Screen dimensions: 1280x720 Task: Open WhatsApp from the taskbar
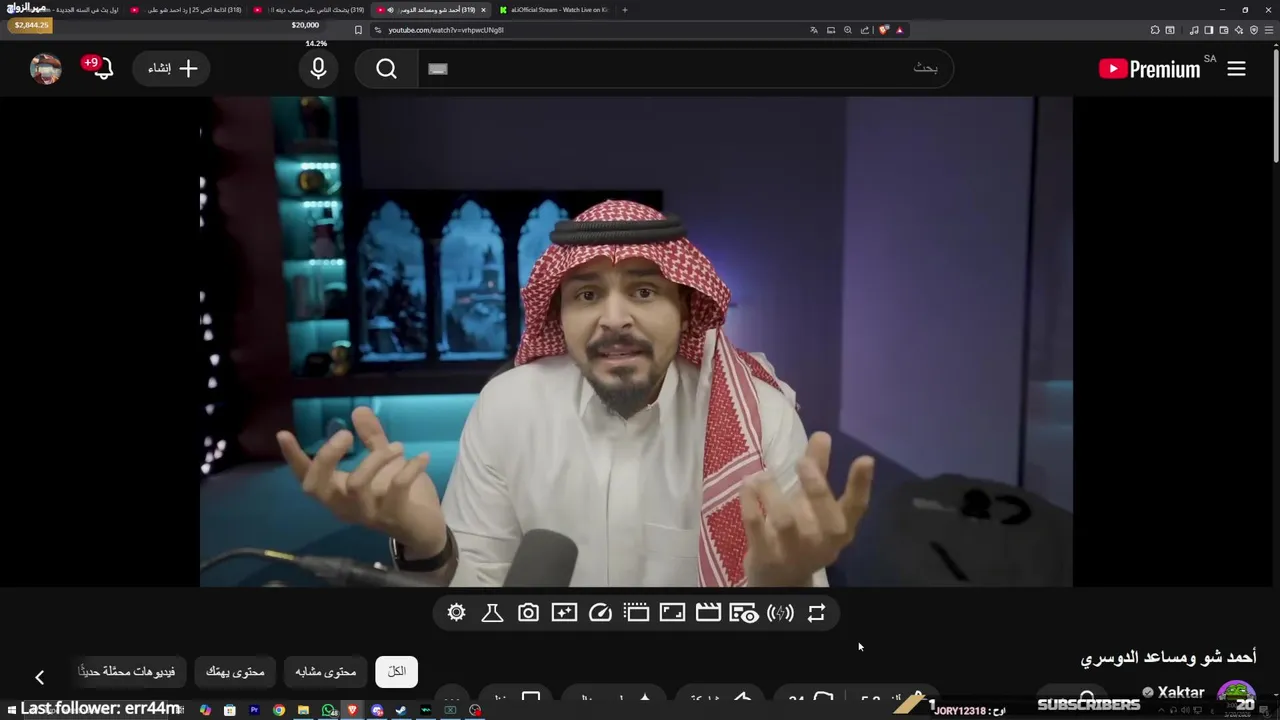tap(328, 710)
